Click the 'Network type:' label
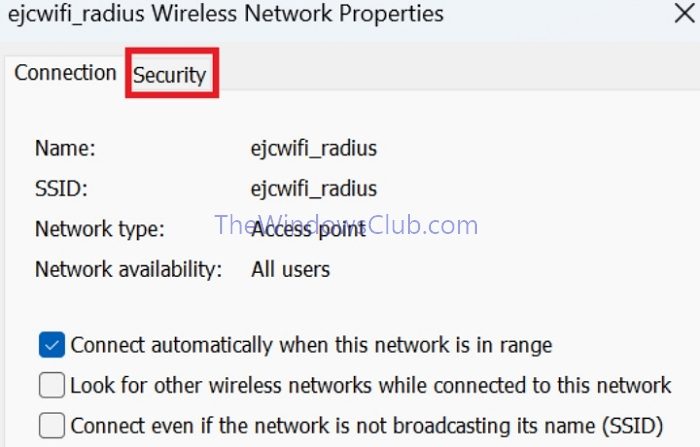Viewport: 700px width, 447px height. click(x=98, y=229)
